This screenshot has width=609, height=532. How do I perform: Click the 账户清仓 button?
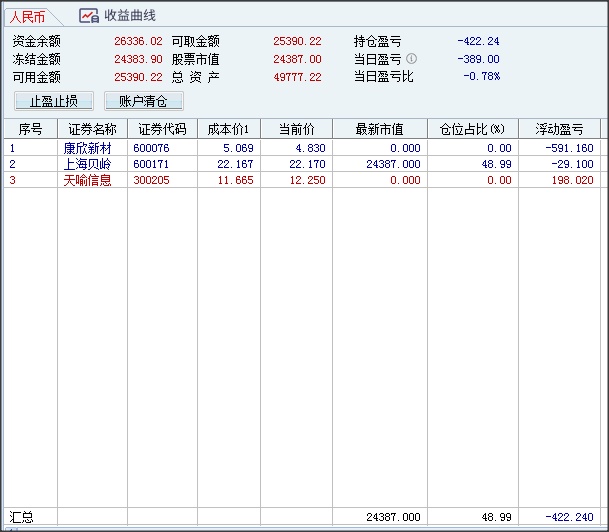pos(144,101)
